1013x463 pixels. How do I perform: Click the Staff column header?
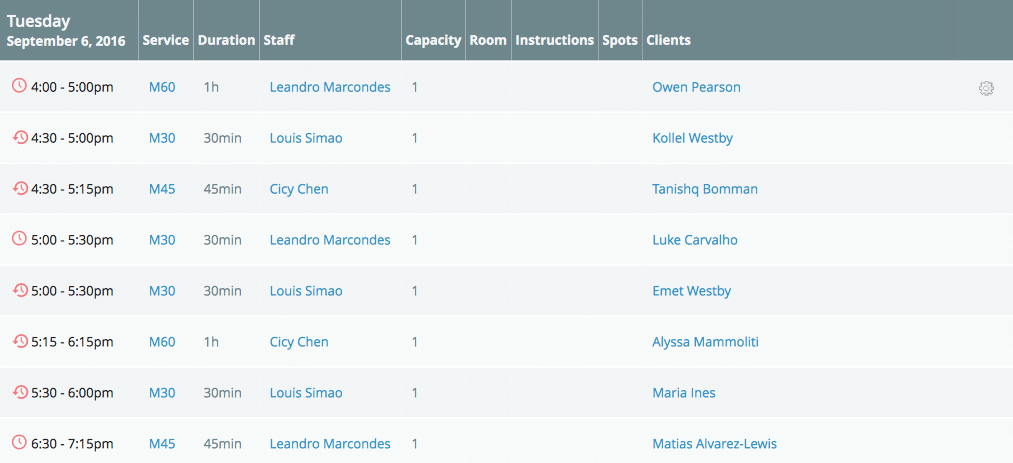pyautogui.click(x=279, y=40)
